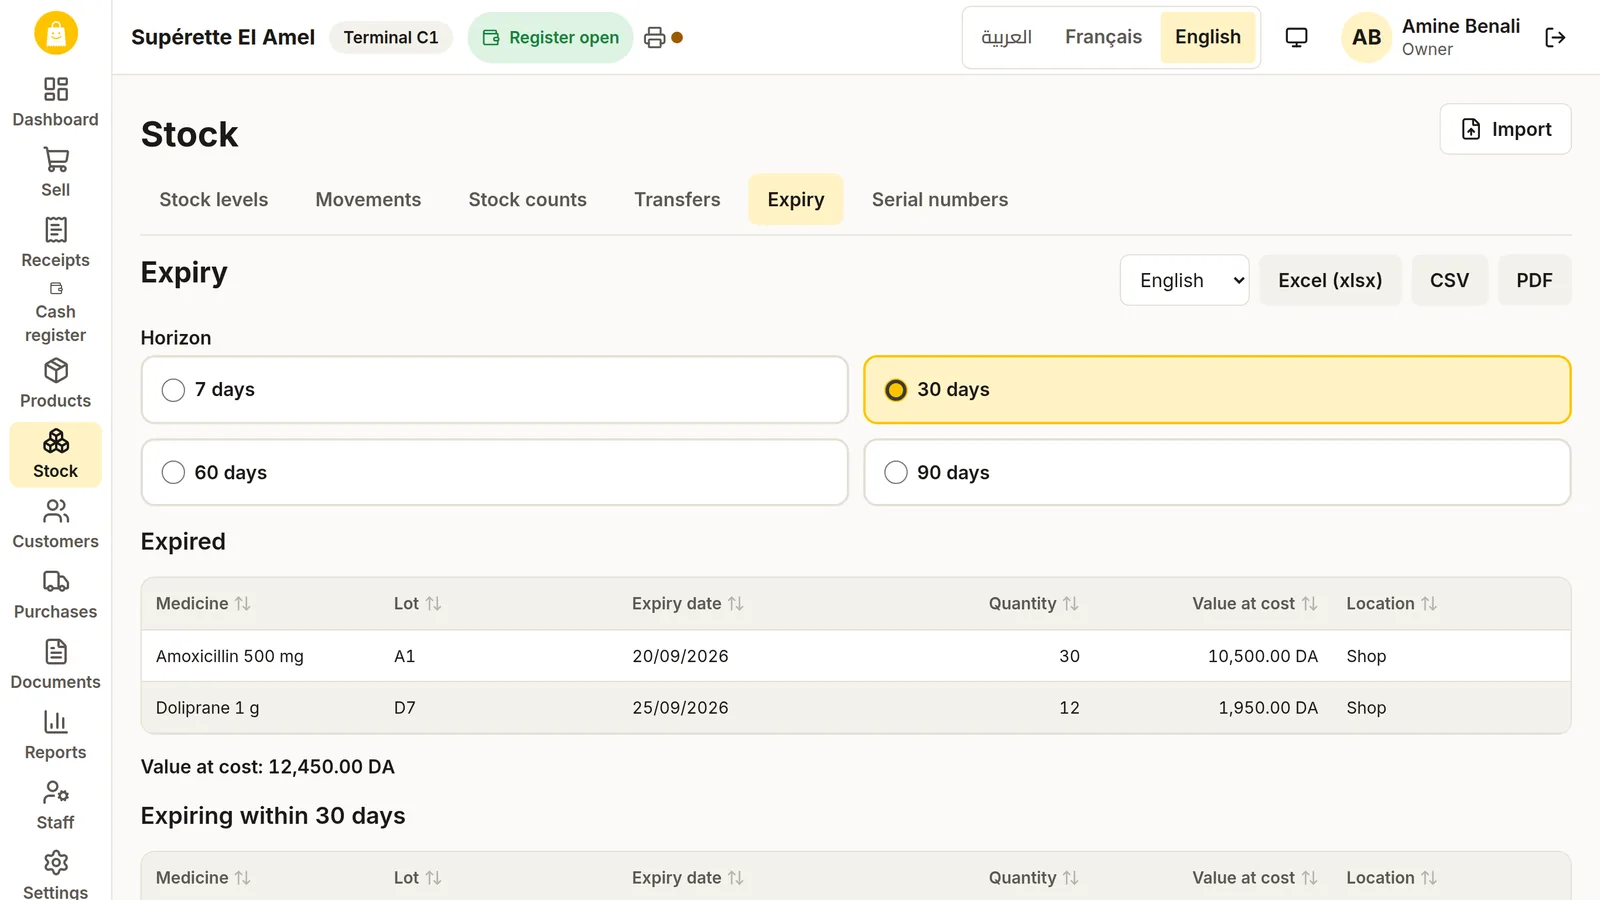The height and width of the screenshot is (900, 1600).
Task: Open Reports chart icon
Action: point(56,722)
